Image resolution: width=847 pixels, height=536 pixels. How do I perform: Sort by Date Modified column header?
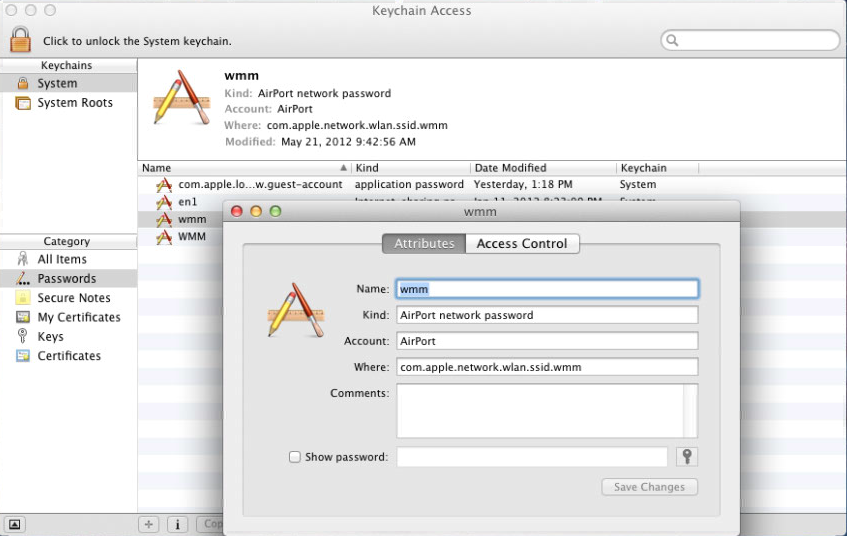543,168
